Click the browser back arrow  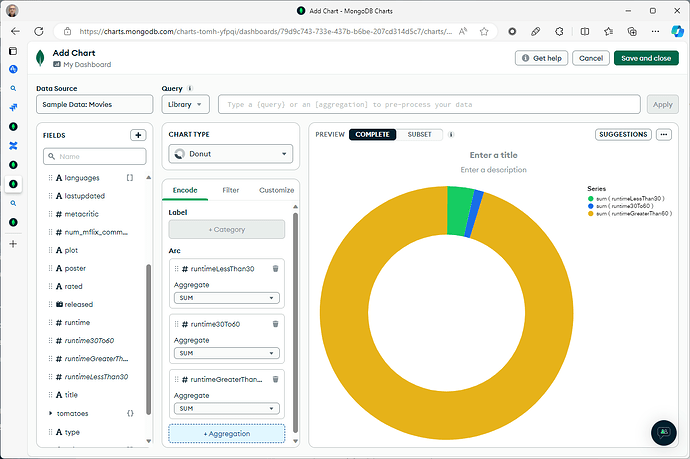click(15, 31)
